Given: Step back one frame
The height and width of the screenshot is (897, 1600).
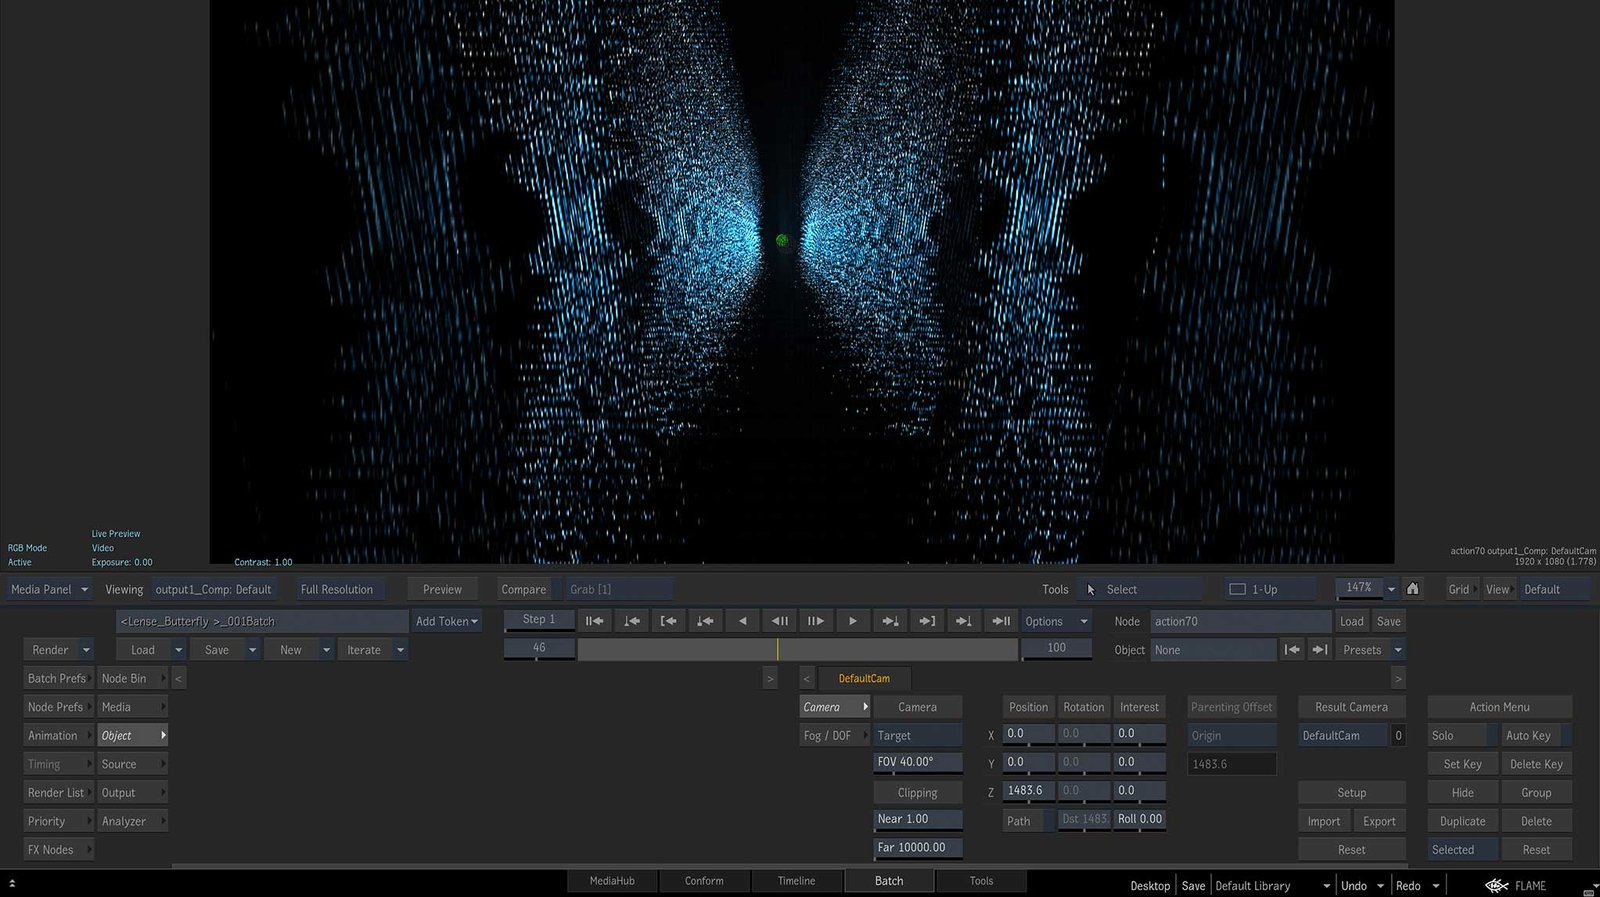Looking at the screenshot, I should (x=779, y=621).
